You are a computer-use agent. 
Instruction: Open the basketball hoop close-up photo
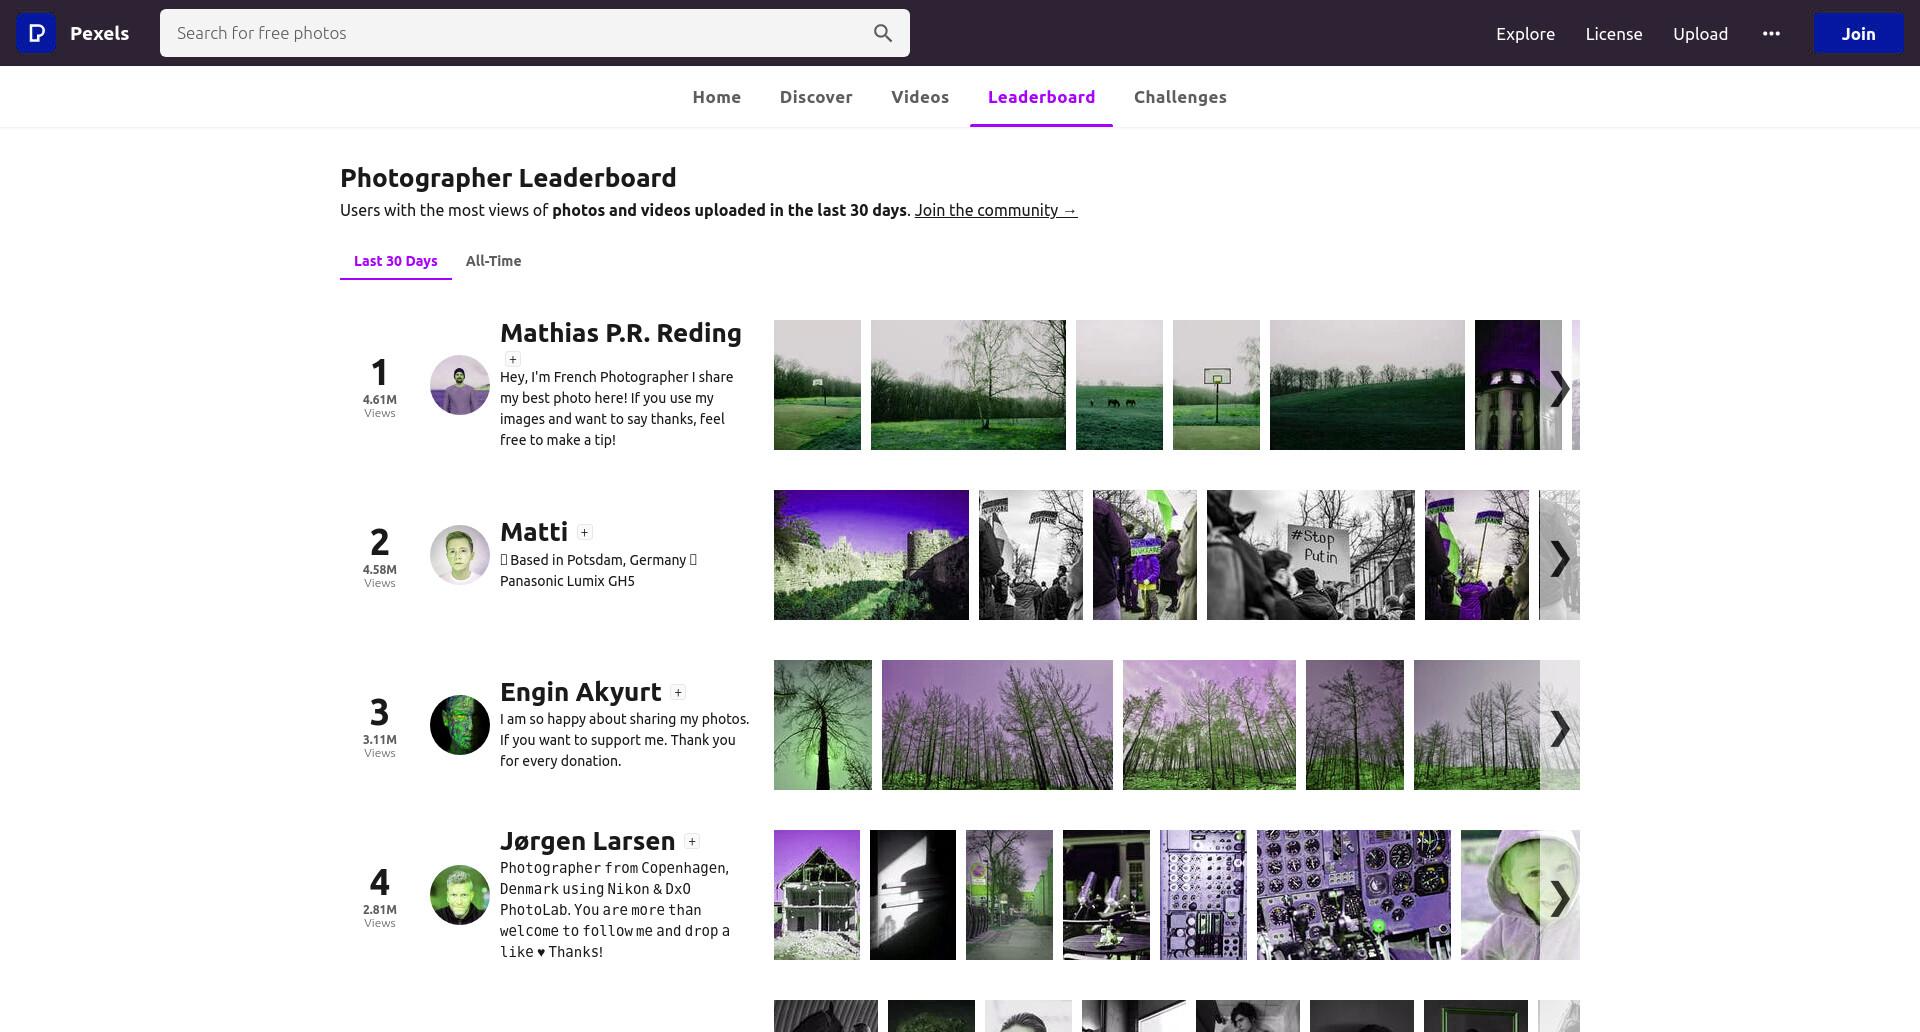[1216, 385]
